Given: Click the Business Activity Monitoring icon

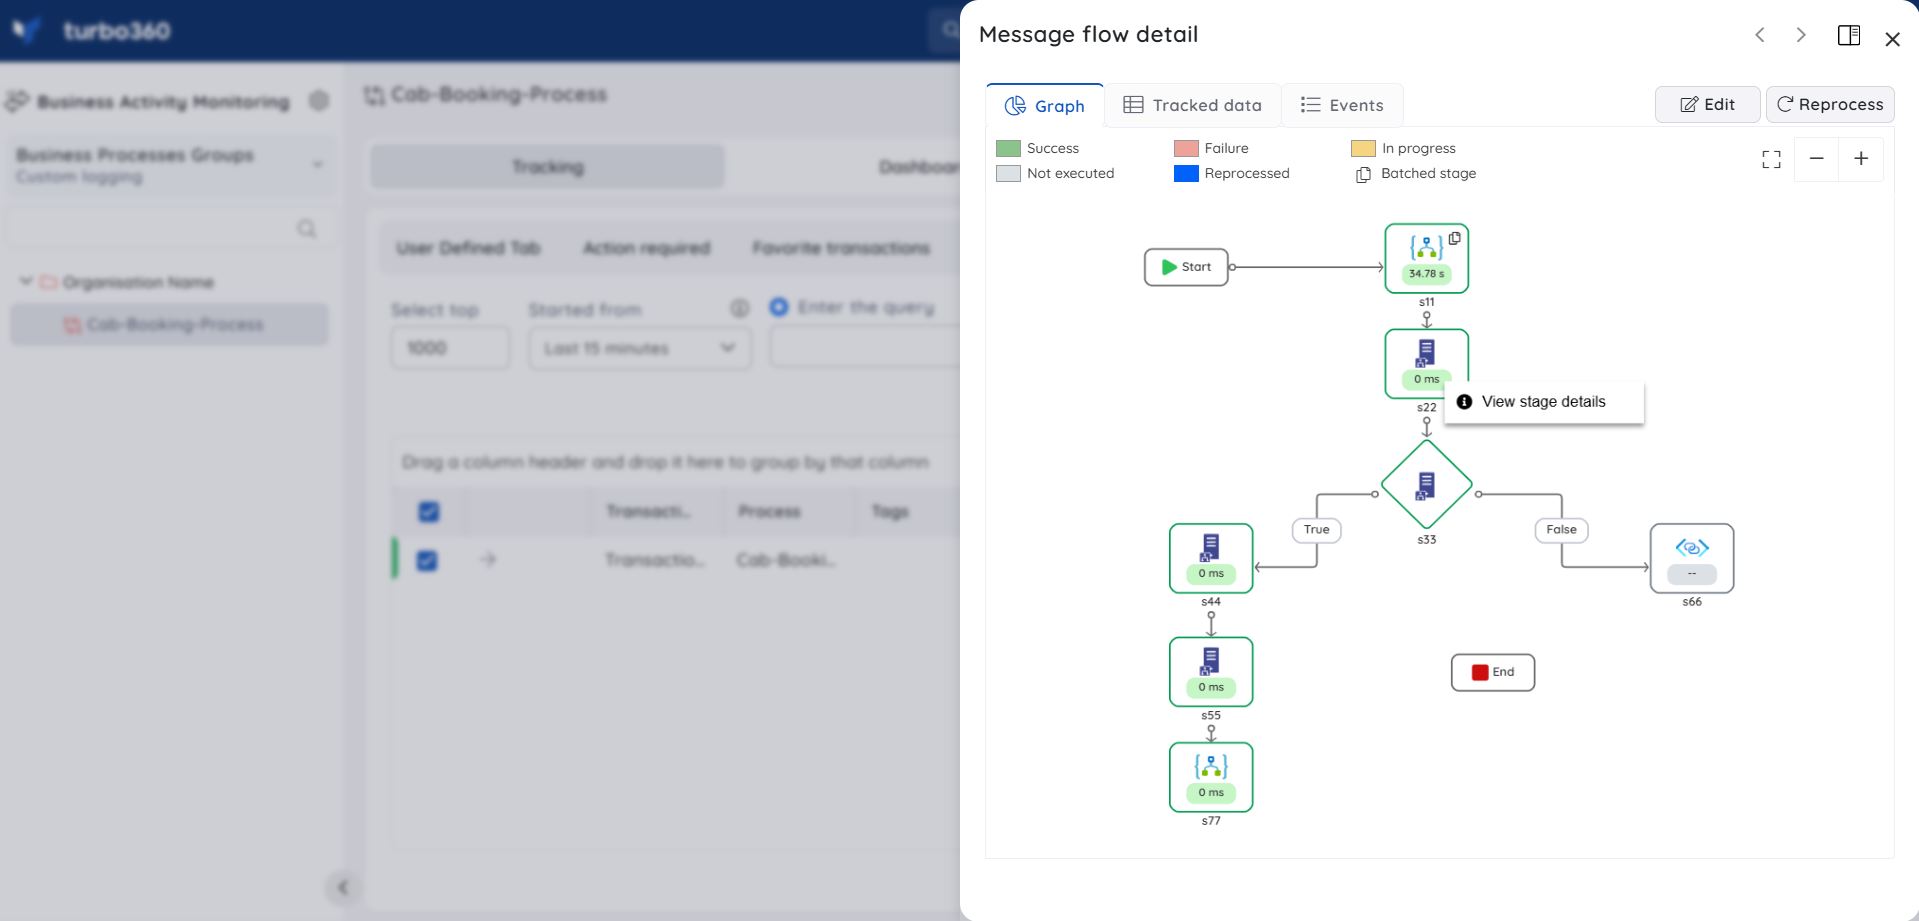Looking at the screenshot, I should (17, 101).
